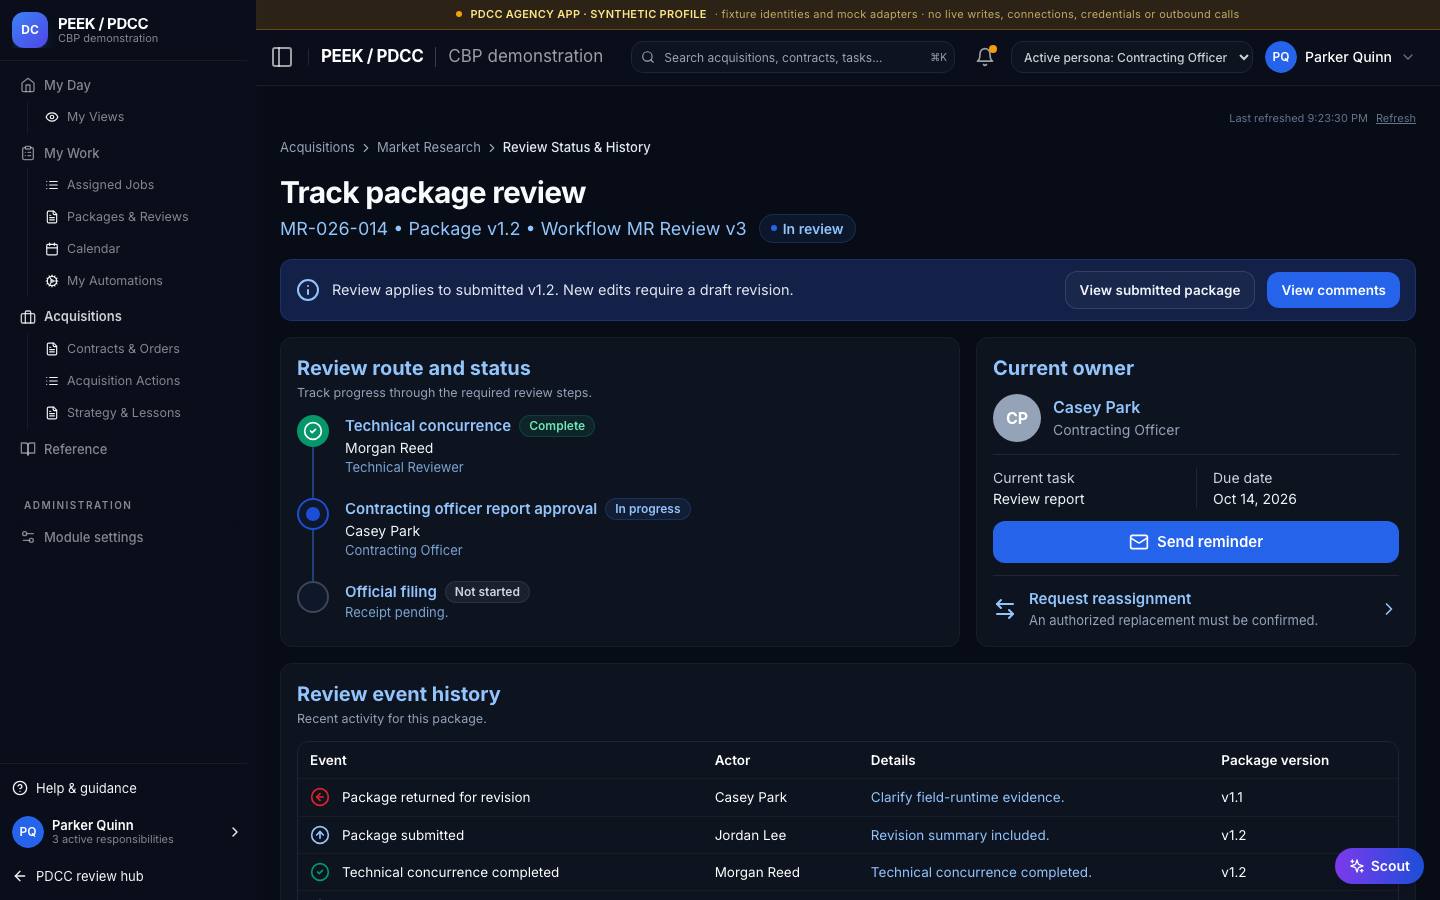Click the Refresh link

click(1395, 118)
